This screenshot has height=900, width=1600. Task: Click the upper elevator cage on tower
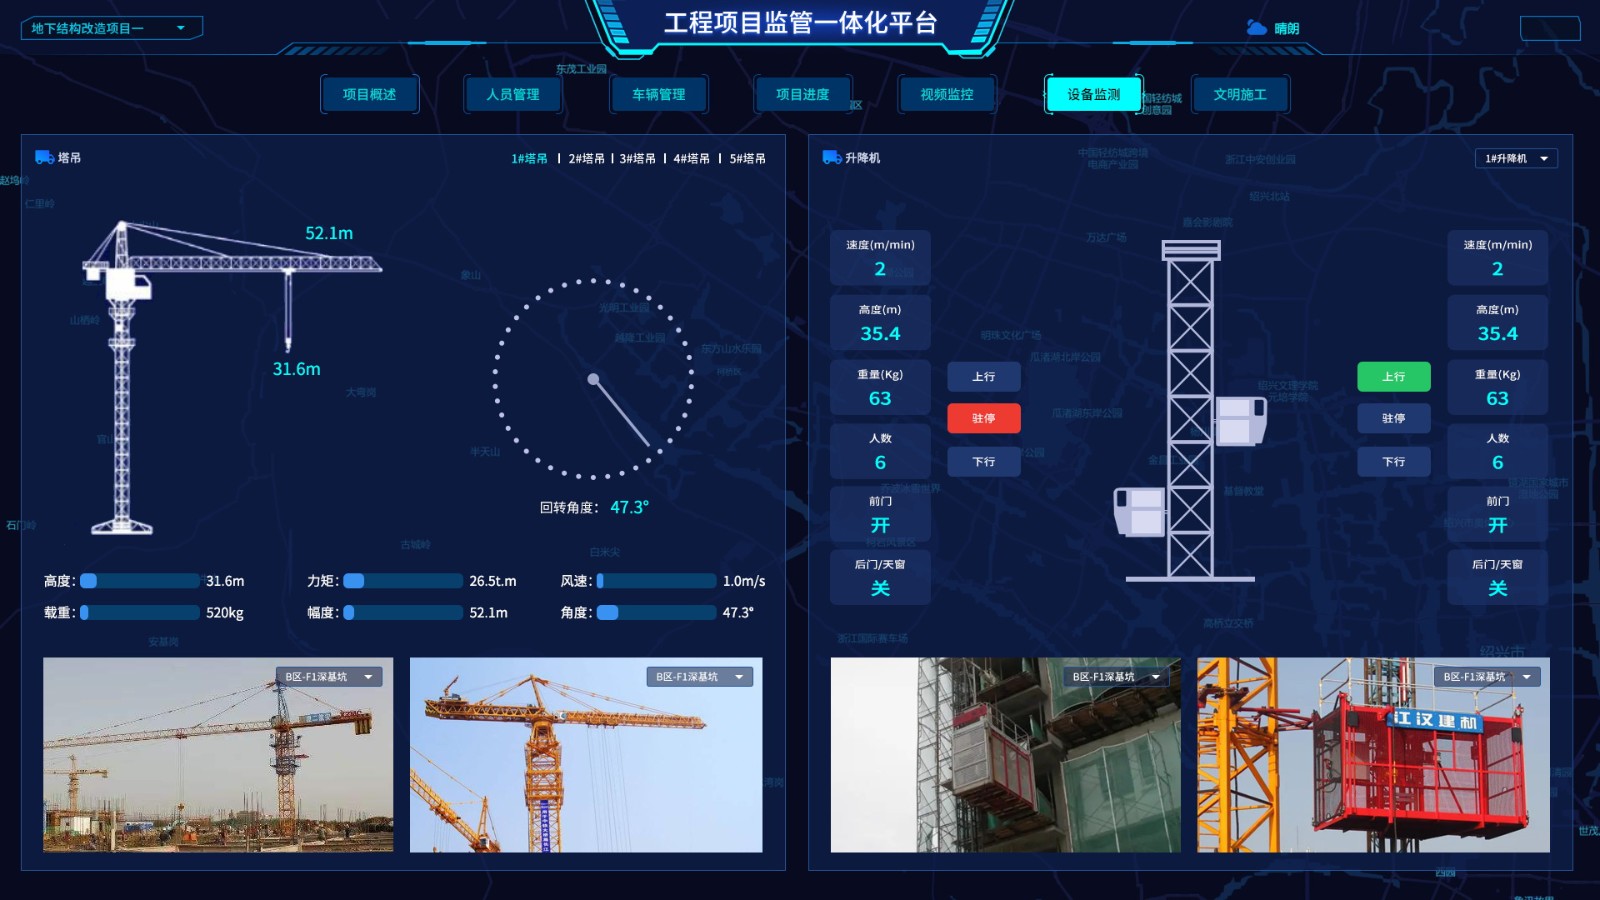[1241, 420]
